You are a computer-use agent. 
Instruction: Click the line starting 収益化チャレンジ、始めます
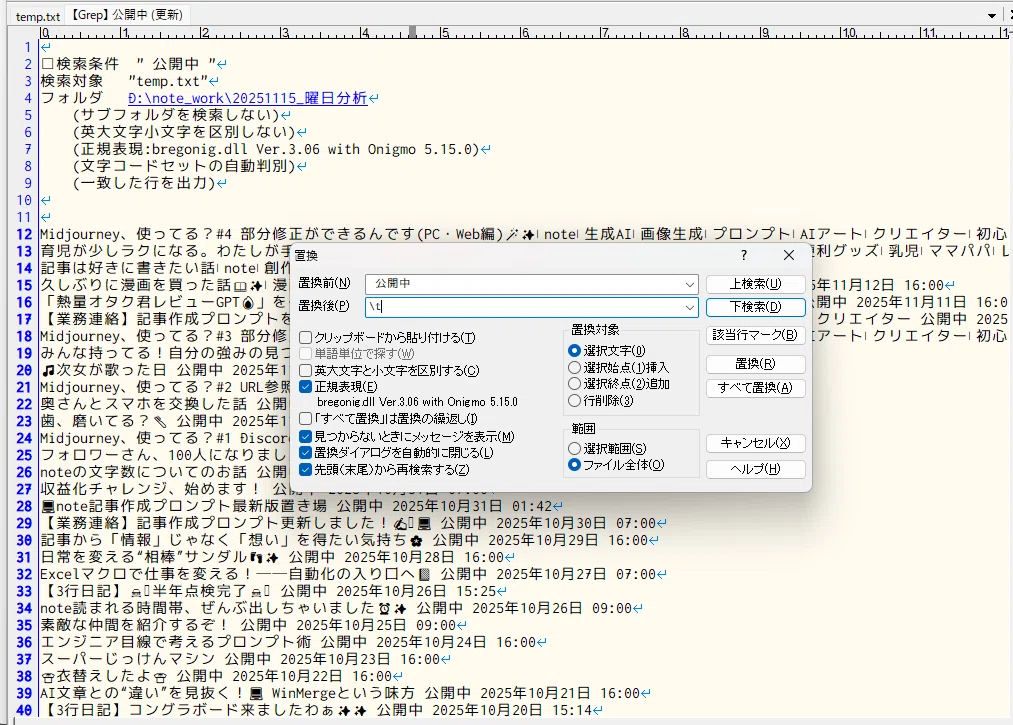[x=165, y=489]
